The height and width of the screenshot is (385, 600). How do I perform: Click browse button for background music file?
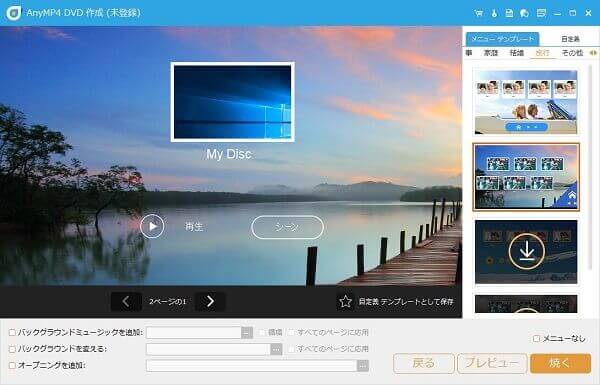point(247,333)
